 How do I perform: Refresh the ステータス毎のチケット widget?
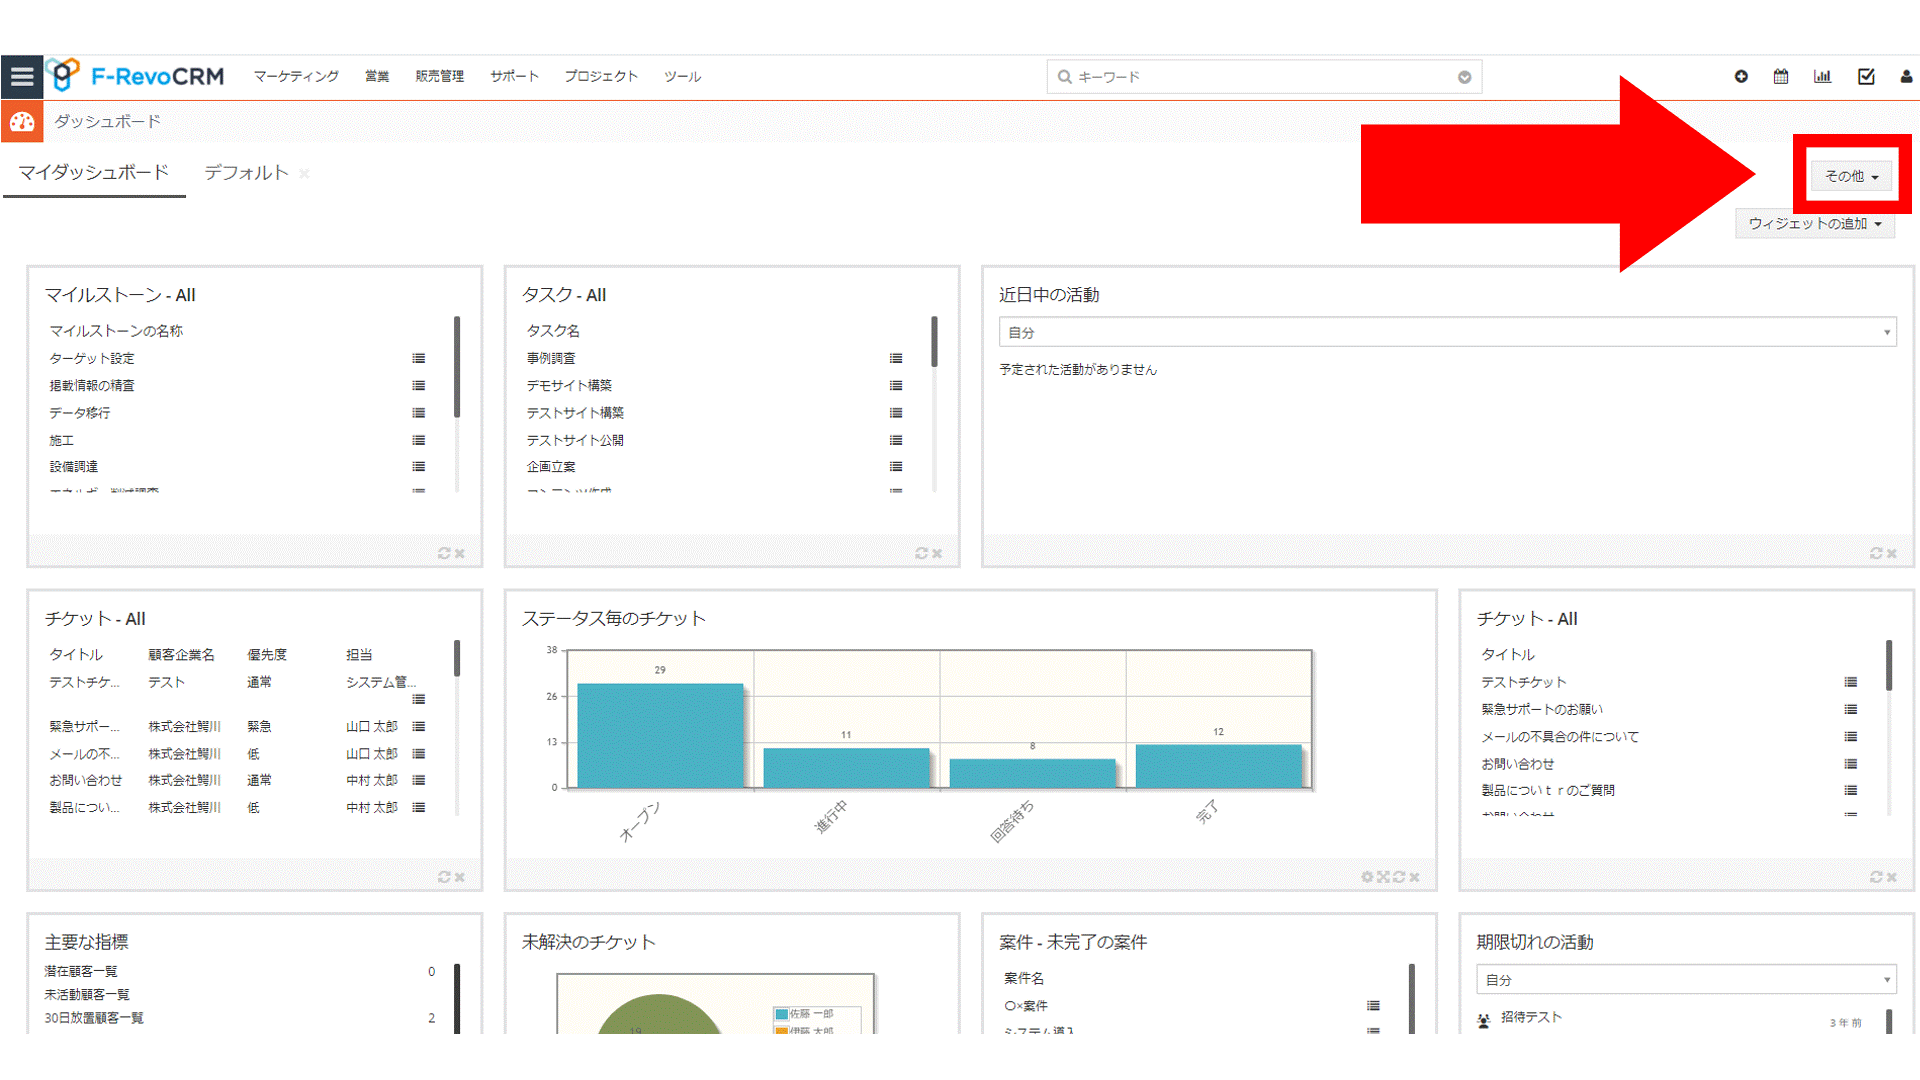tap(1399, 877)
